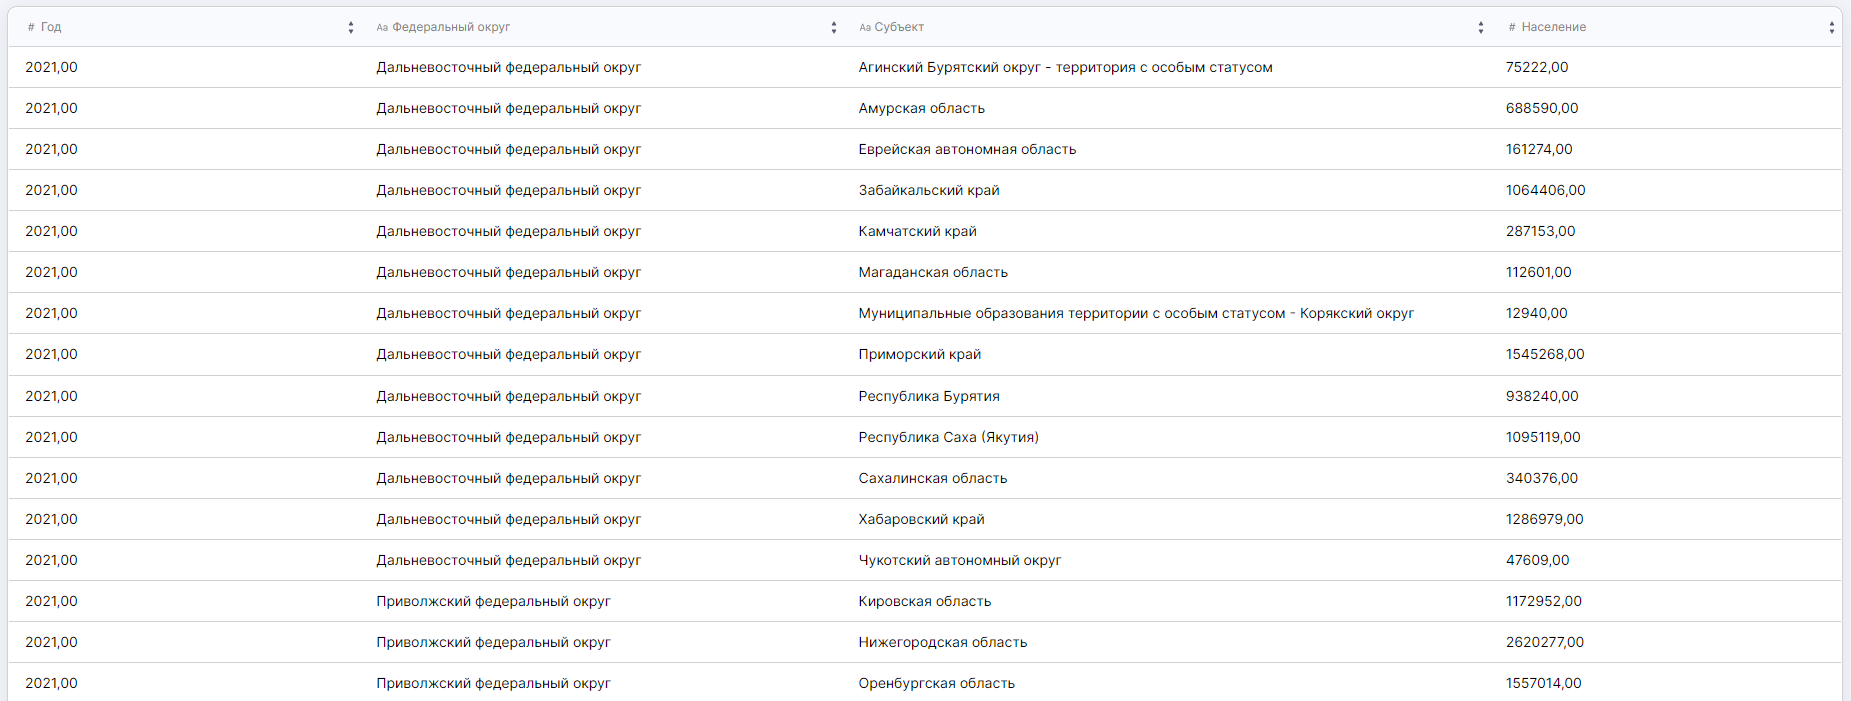Viewport: 1851px width, 701px height.
Task: Click the sort arrows in Год column
Action: [351, 28]
